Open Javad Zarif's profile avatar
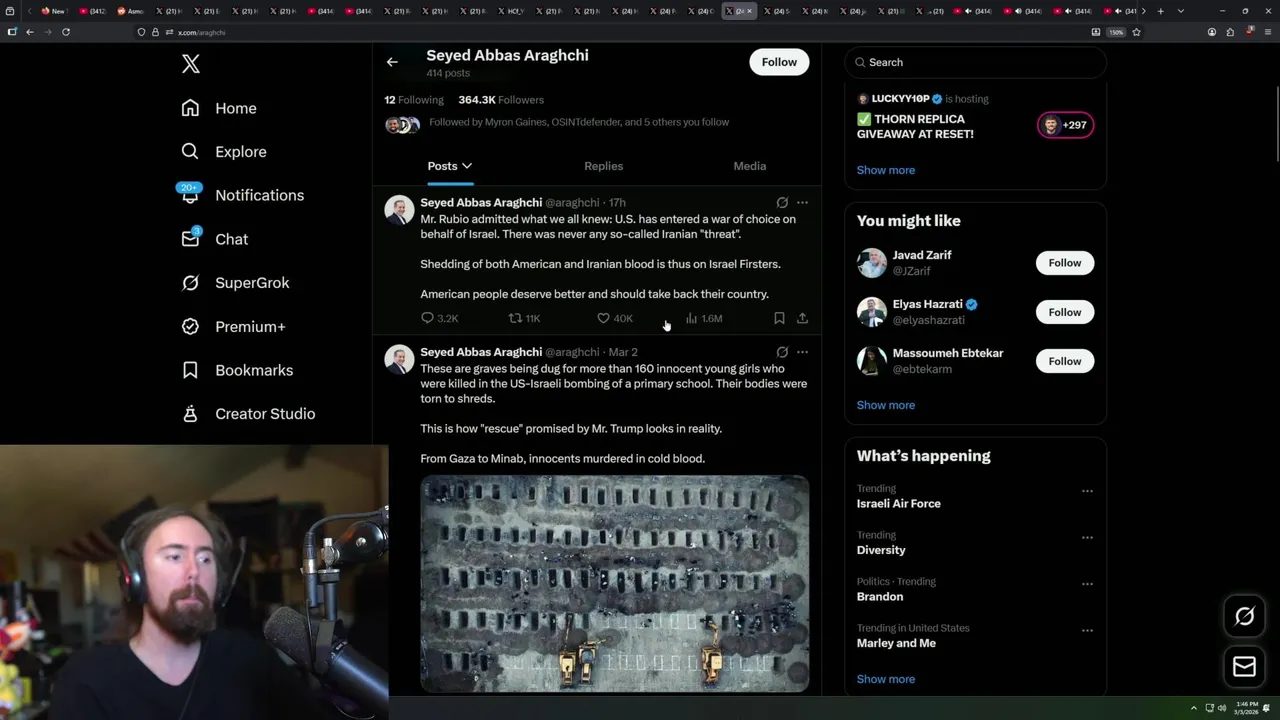This screenshot has width=1280, height=720. point(872,263)
